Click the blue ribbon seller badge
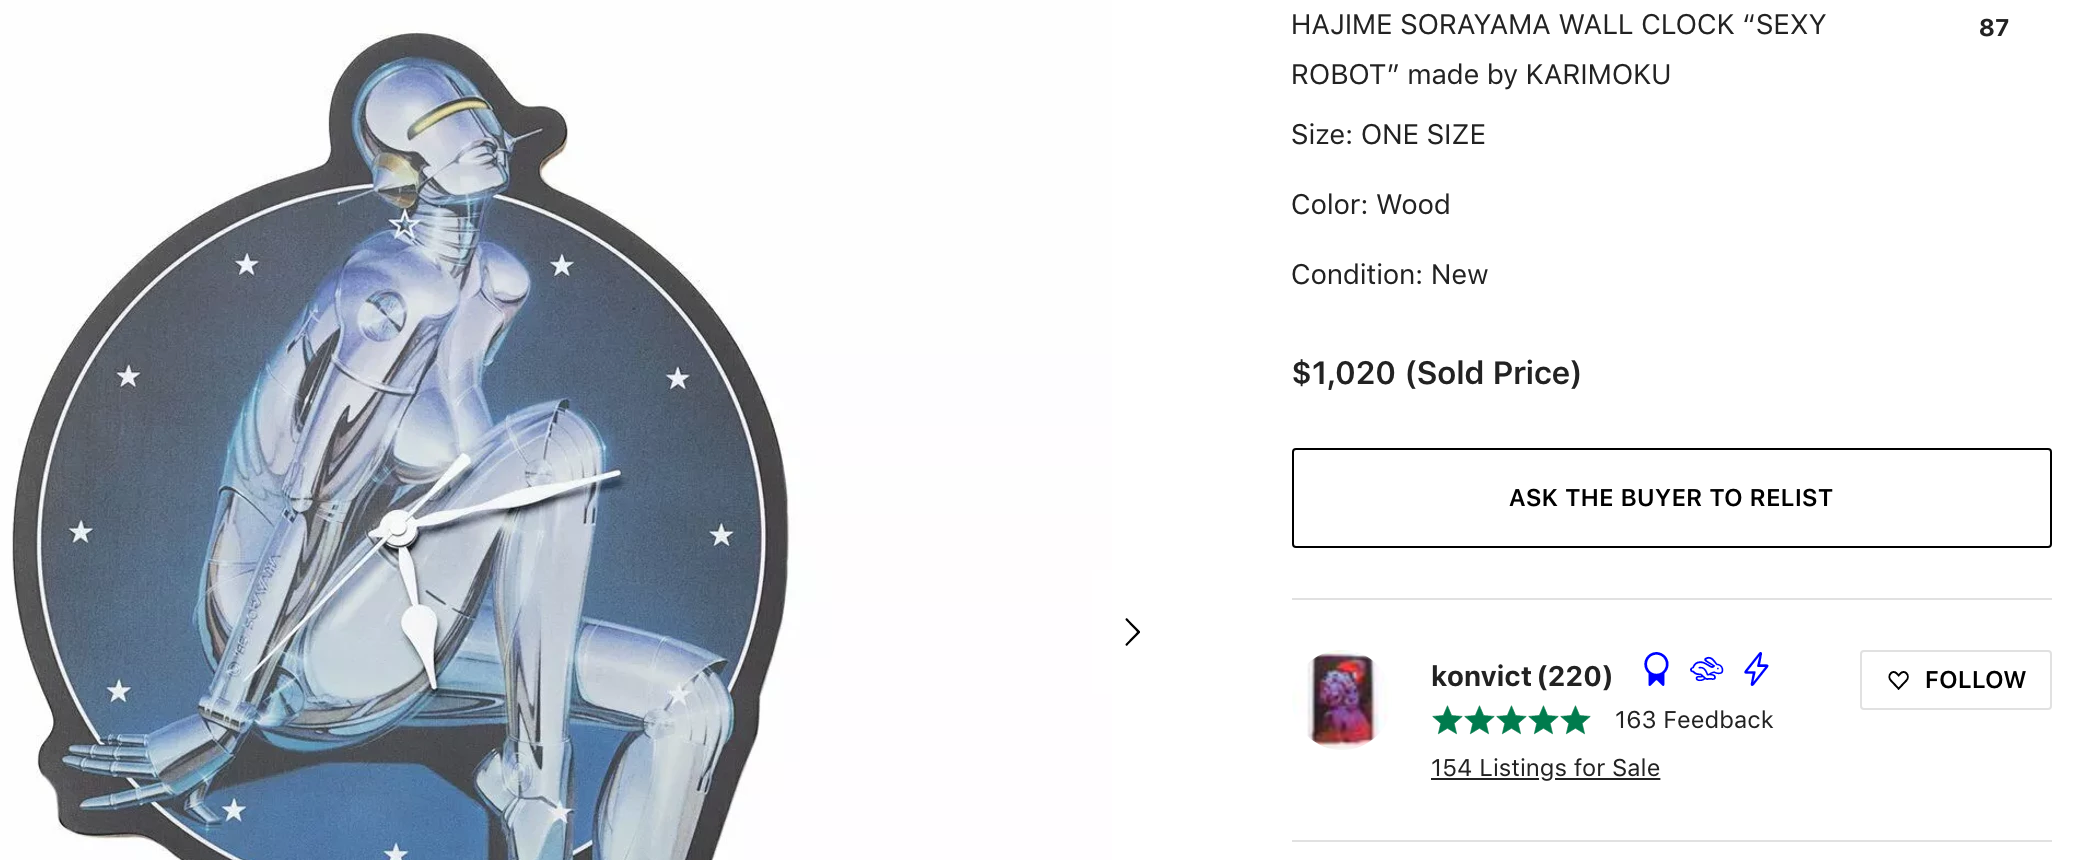Viewport: 2078px width, 860px height. (1656, 669)
